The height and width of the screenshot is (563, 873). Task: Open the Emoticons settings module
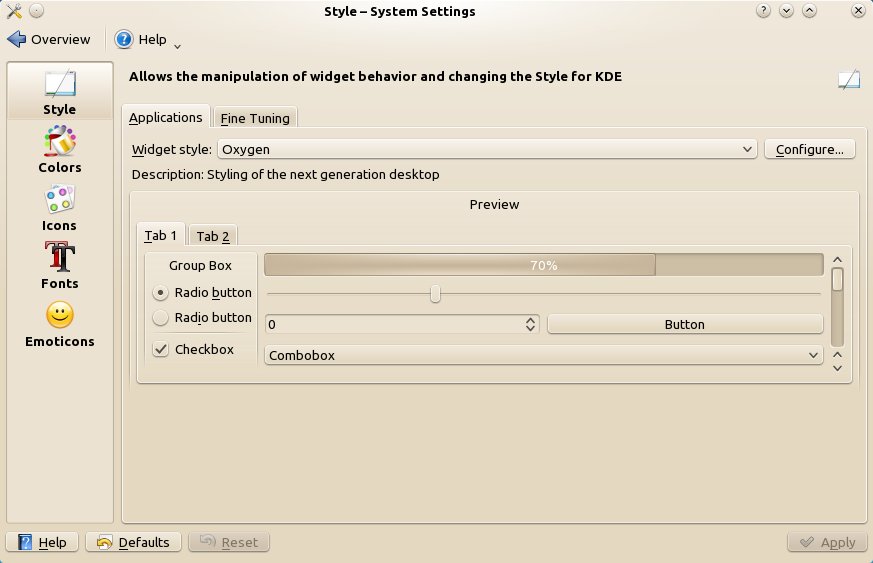pos(60,324)
